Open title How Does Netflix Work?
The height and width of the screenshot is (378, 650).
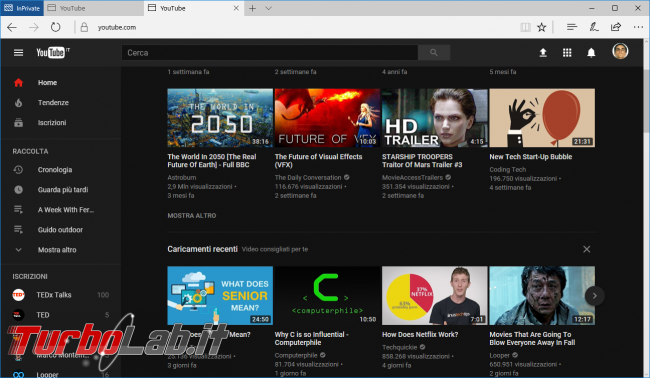pos(420,334)
